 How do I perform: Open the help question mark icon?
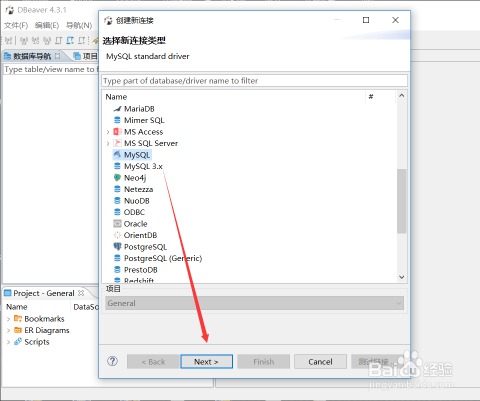pyautogui.click(x=112, y=361)
